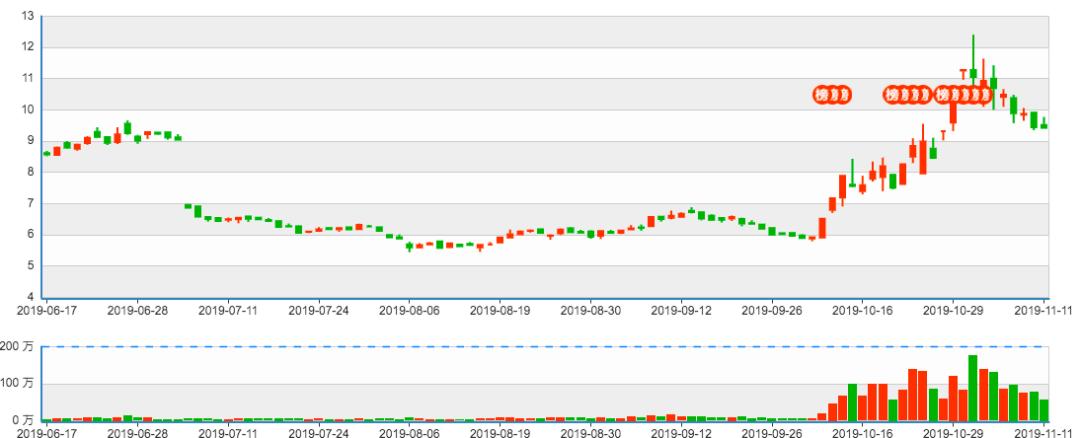Image resolution: width=1080 pixels, height=438 pixels.
Task: Click the price axis label 5
Action: (31, 266)
